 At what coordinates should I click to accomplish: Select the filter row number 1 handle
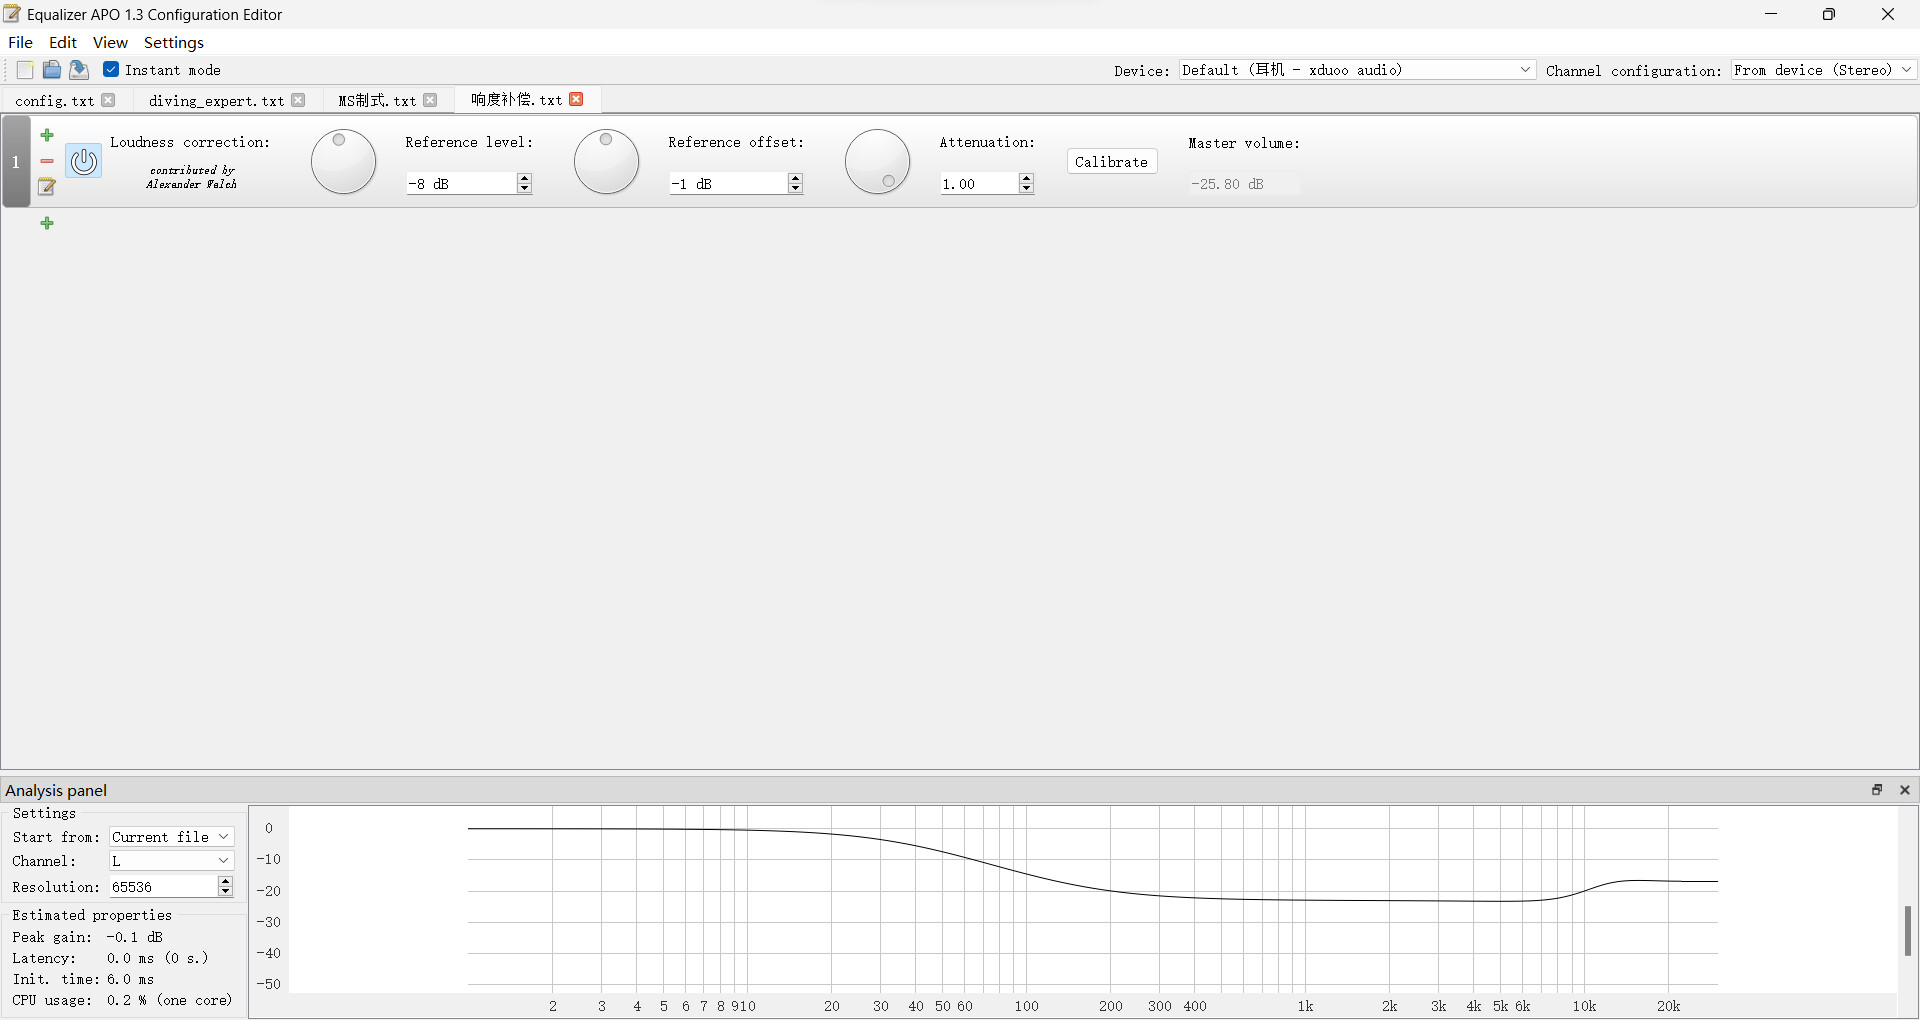(16, 162)
